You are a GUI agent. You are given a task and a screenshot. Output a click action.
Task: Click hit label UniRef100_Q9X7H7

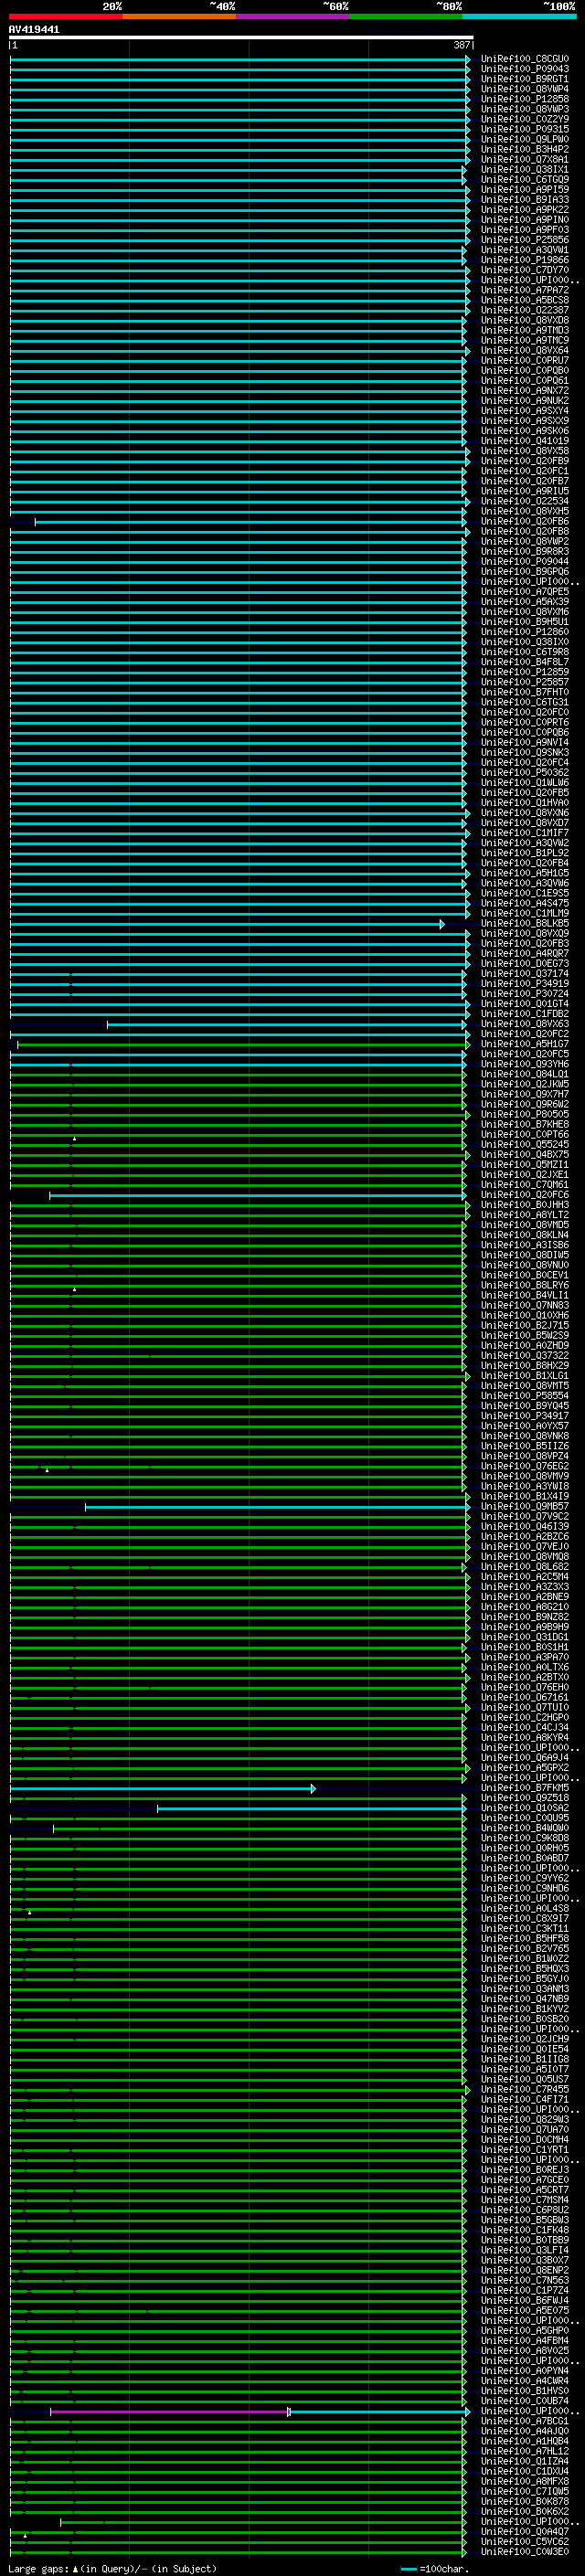point(524,1094)
